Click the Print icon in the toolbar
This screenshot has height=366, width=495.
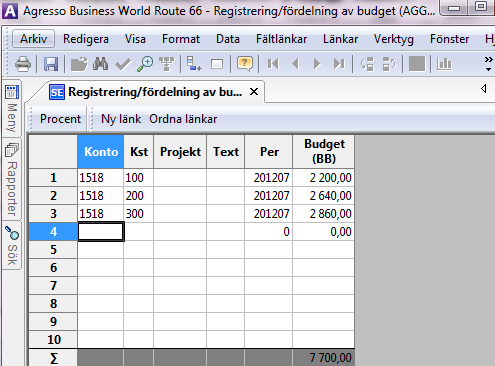pos(23,64)
